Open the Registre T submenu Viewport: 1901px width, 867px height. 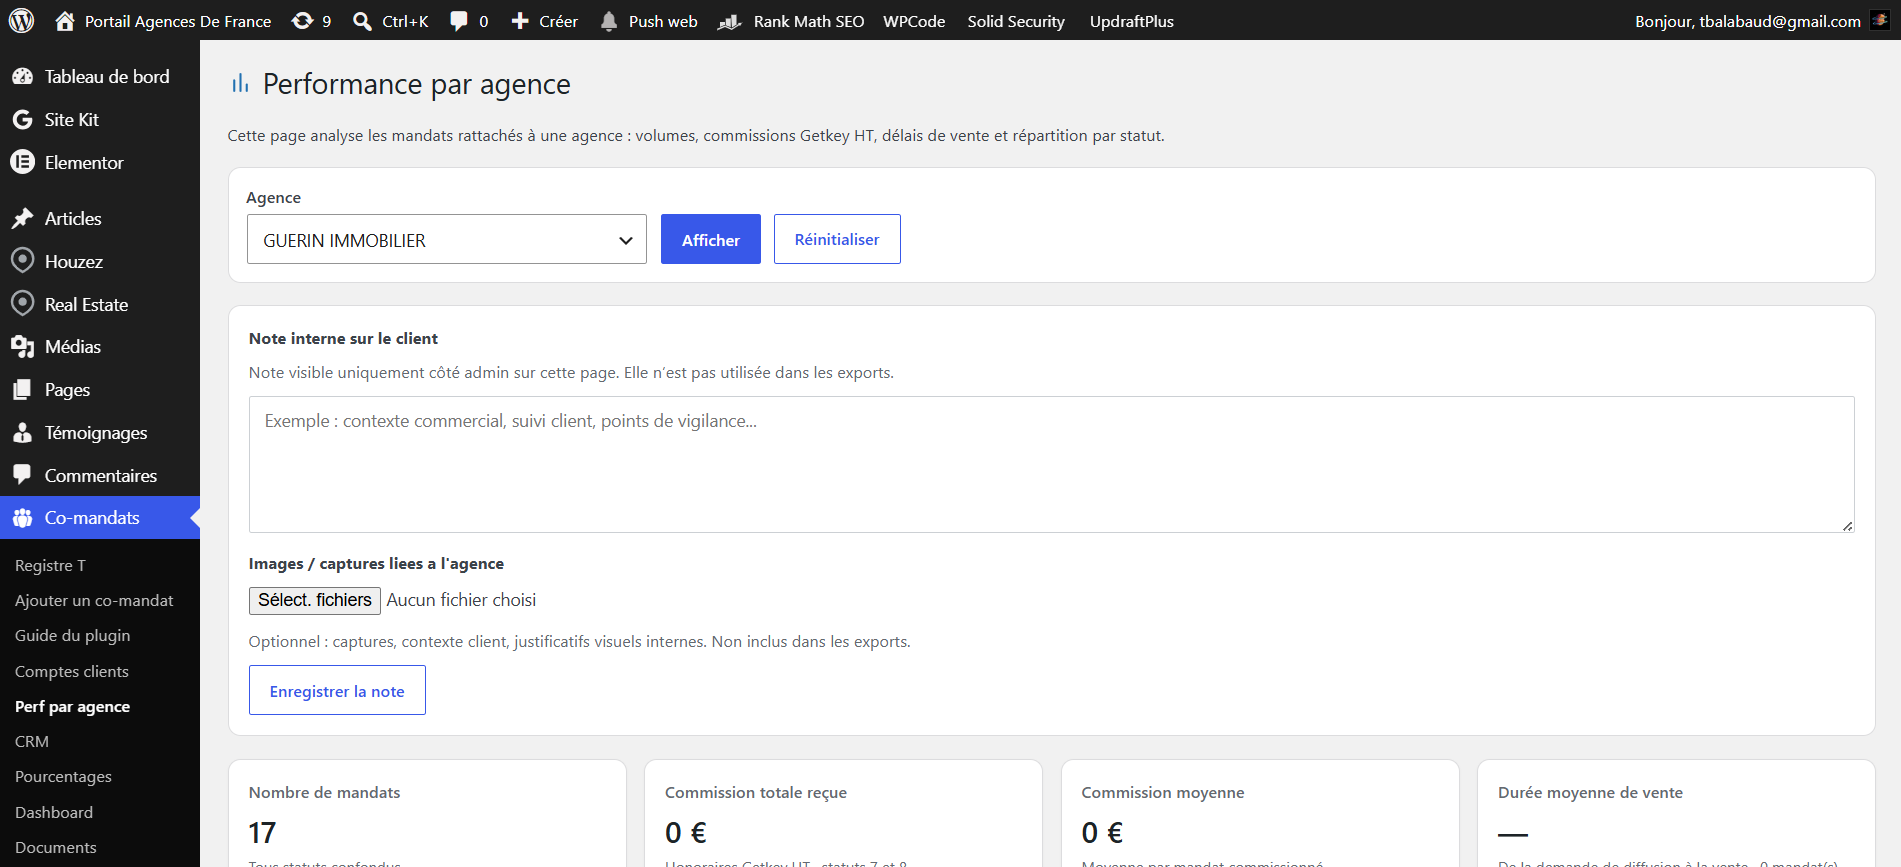[x=50, y=566]
